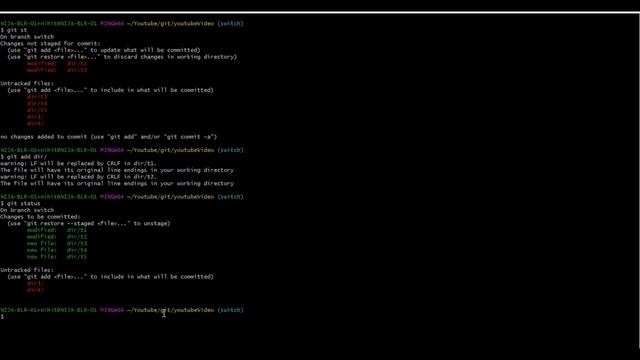
Task: Click the hint 'to update what will be committed'
Action: point(145,50)
